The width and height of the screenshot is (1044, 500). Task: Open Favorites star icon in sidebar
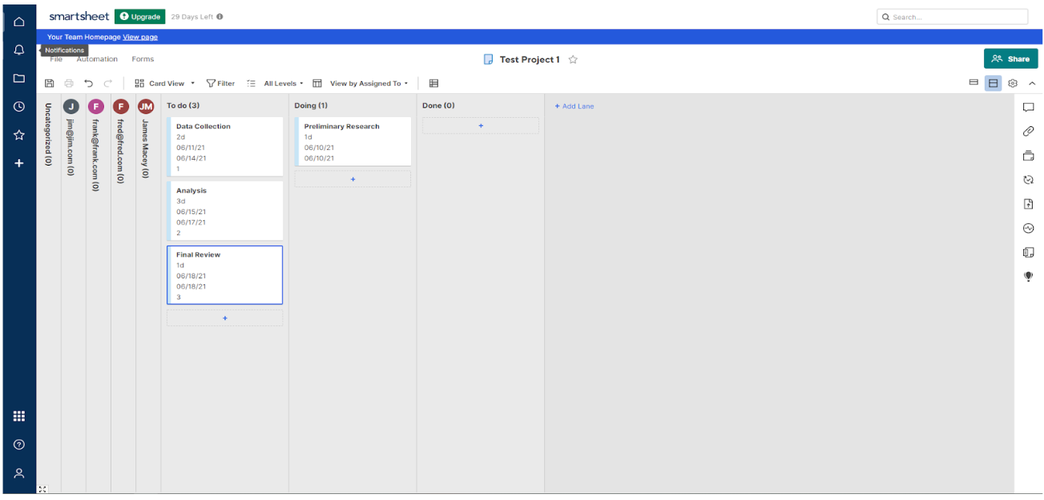pos(18,134)
